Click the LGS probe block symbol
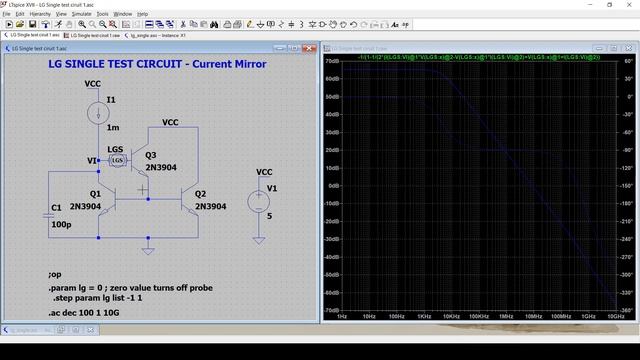 [x=118, y=160]
